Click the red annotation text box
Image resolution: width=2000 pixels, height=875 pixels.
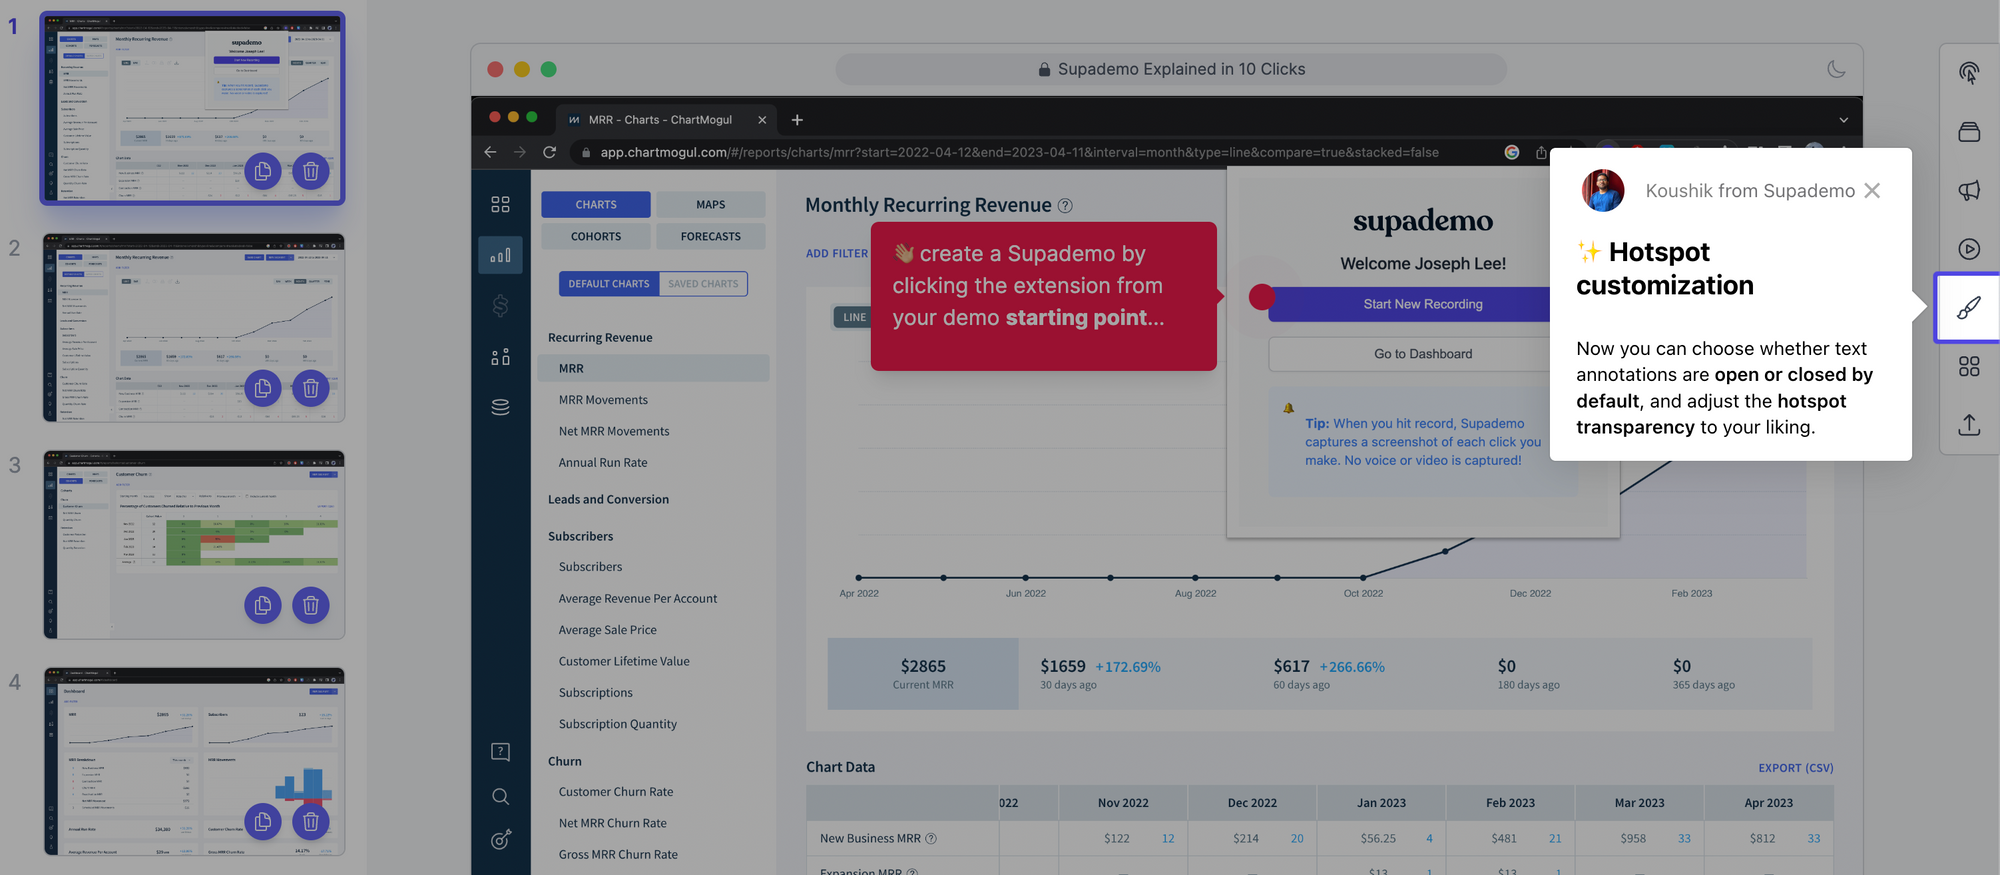pos(1044,296)
